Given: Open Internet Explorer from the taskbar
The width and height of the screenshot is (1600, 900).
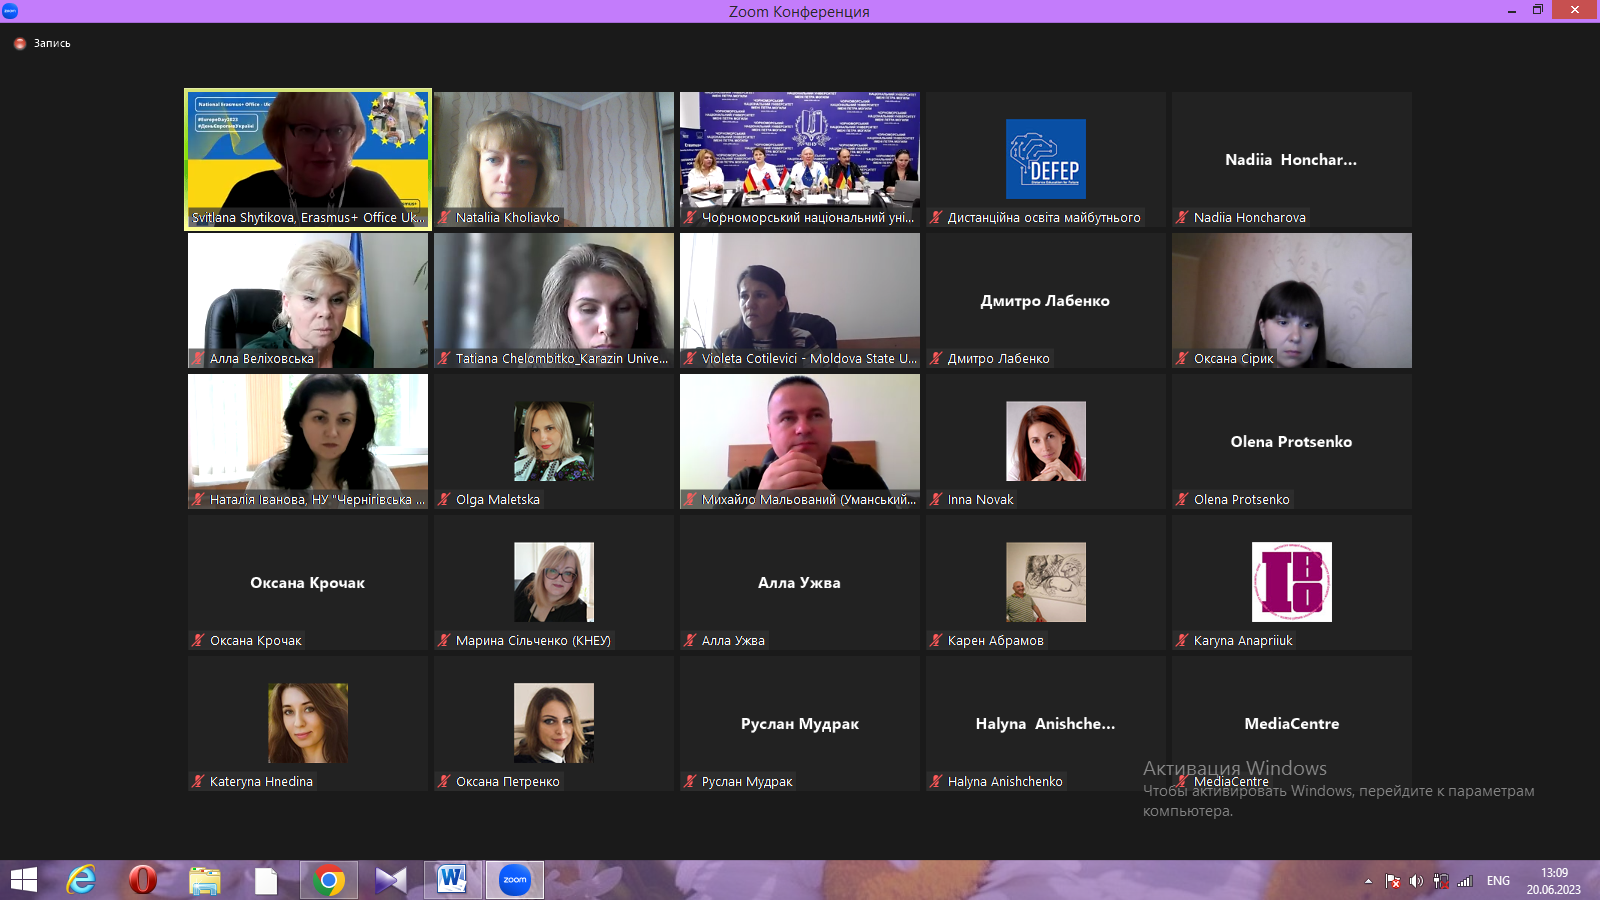Looking at the screenshot, I should coord(81,880).
